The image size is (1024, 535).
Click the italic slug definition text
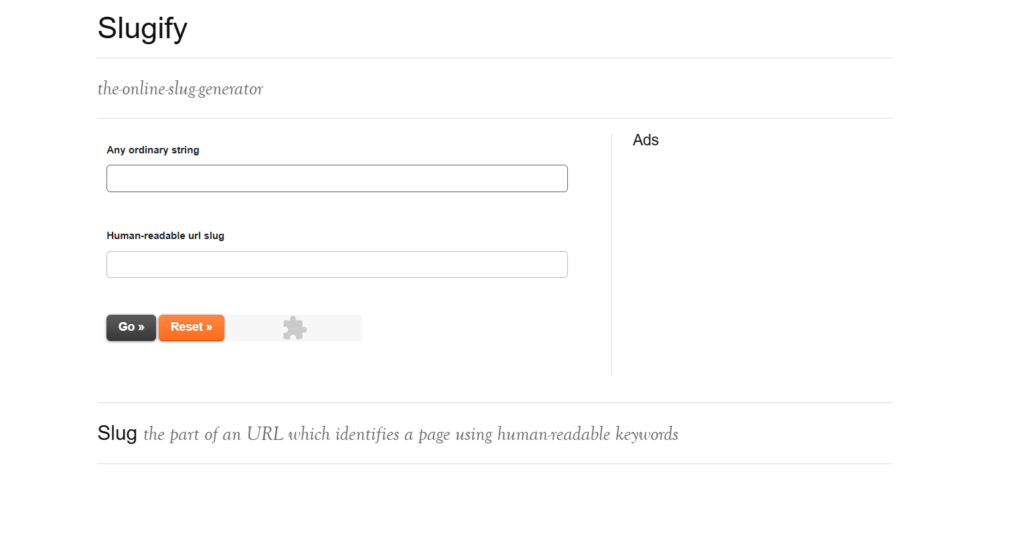tap(411, 434)
